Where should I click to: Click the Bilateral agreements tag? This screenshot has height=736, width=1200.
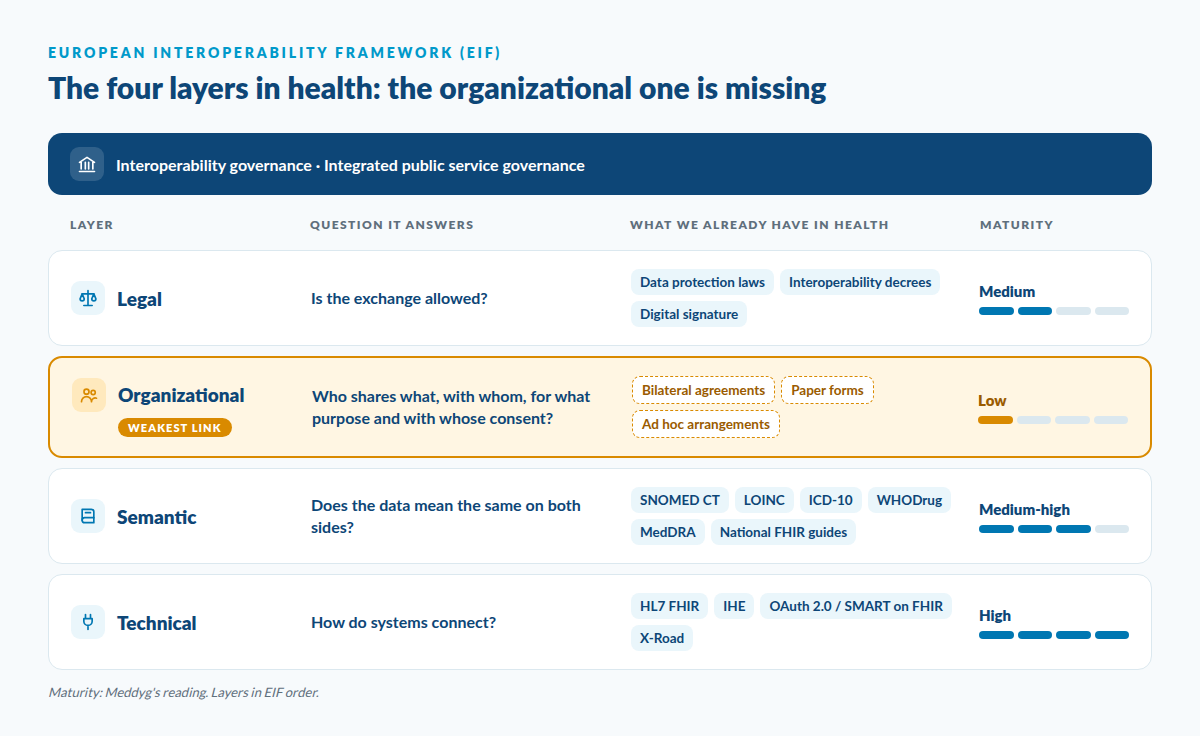(x=703, y=390)
